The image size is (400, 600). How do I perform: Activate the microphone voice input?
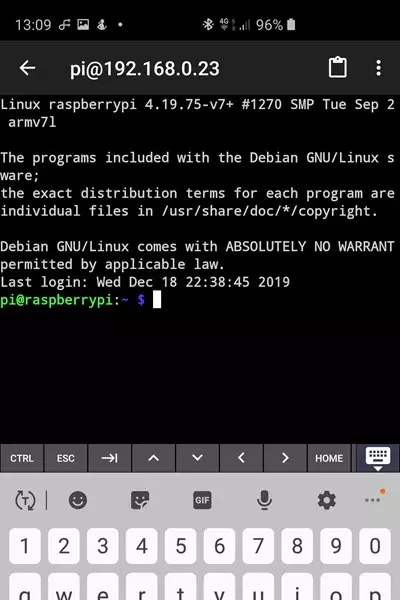[264, 500]
